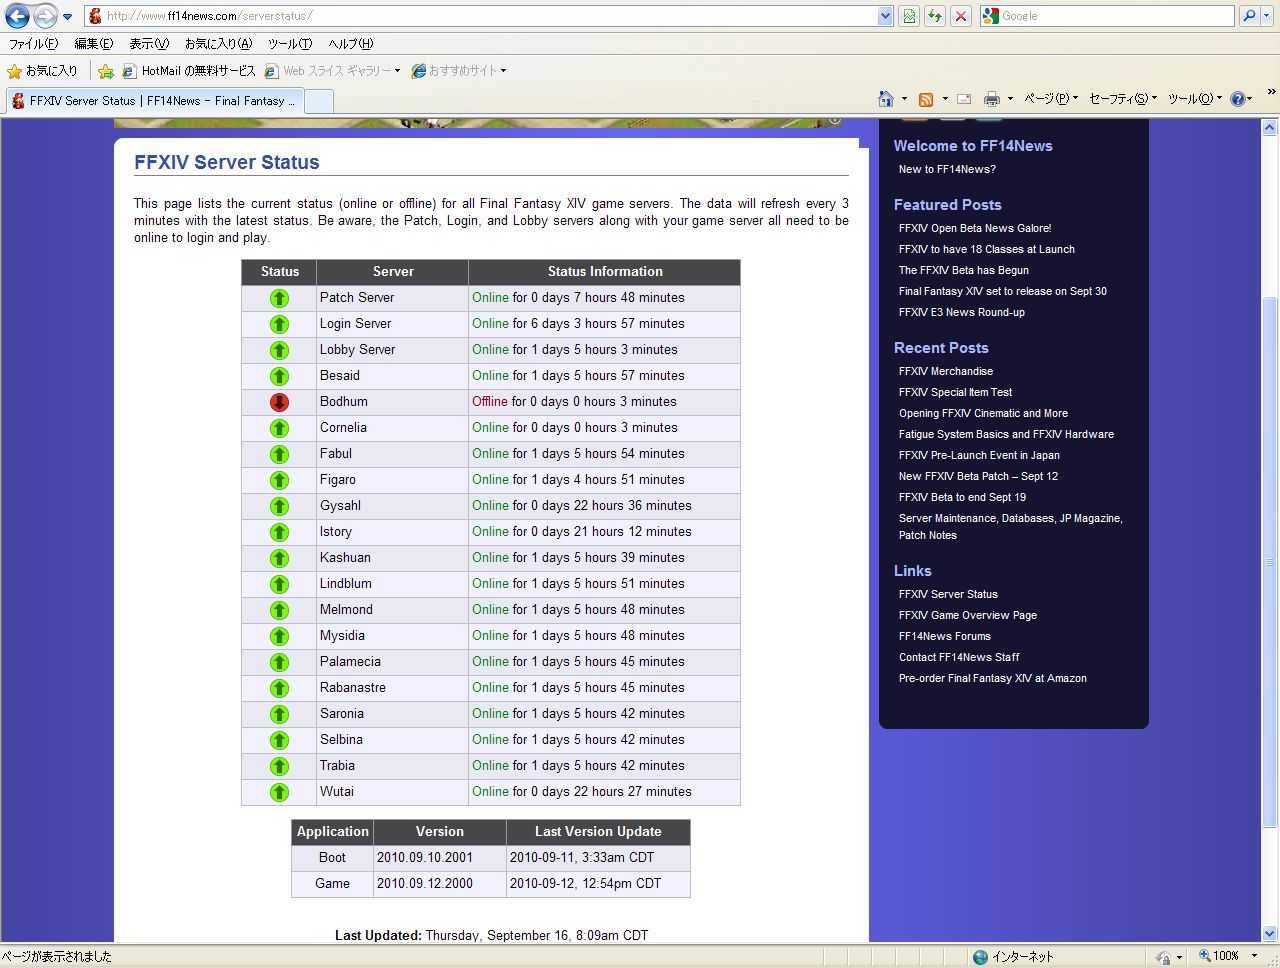Screen dimensions: 1280x968
Task: Click the search magnifier button
Action: (1248, 16)
